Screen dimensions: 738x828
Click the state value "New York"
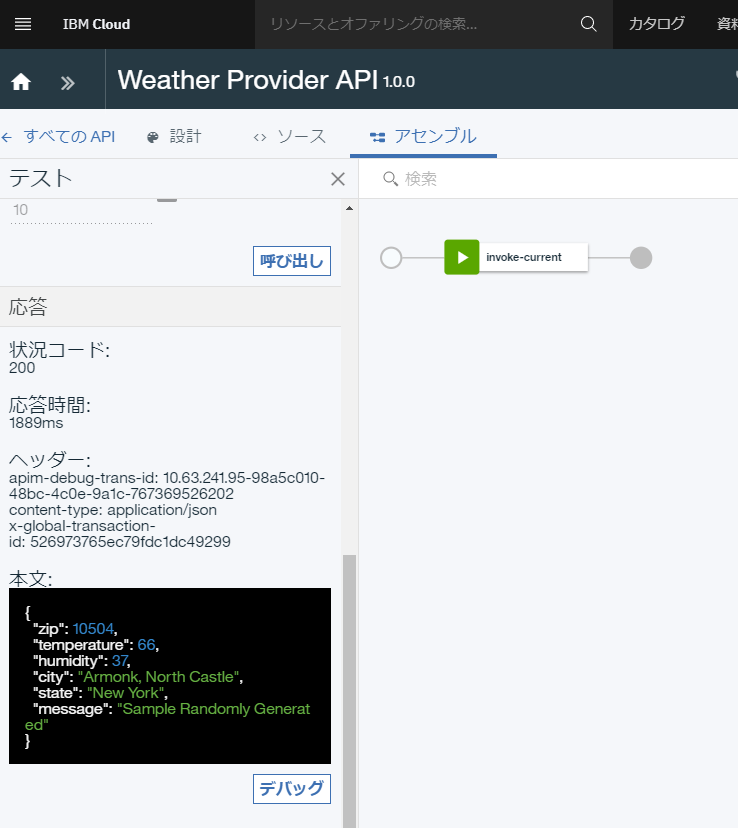[x=126, y=693]
